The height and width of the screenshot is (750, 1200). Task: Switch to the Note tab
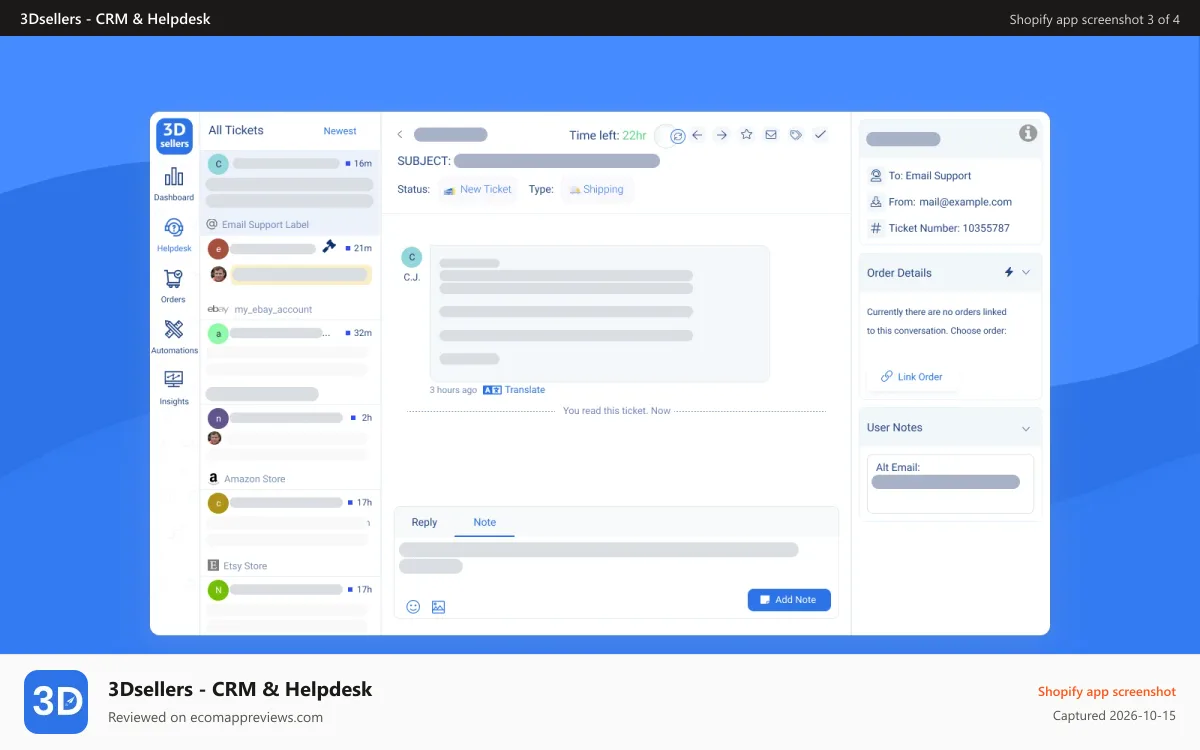tap(485, 522)
